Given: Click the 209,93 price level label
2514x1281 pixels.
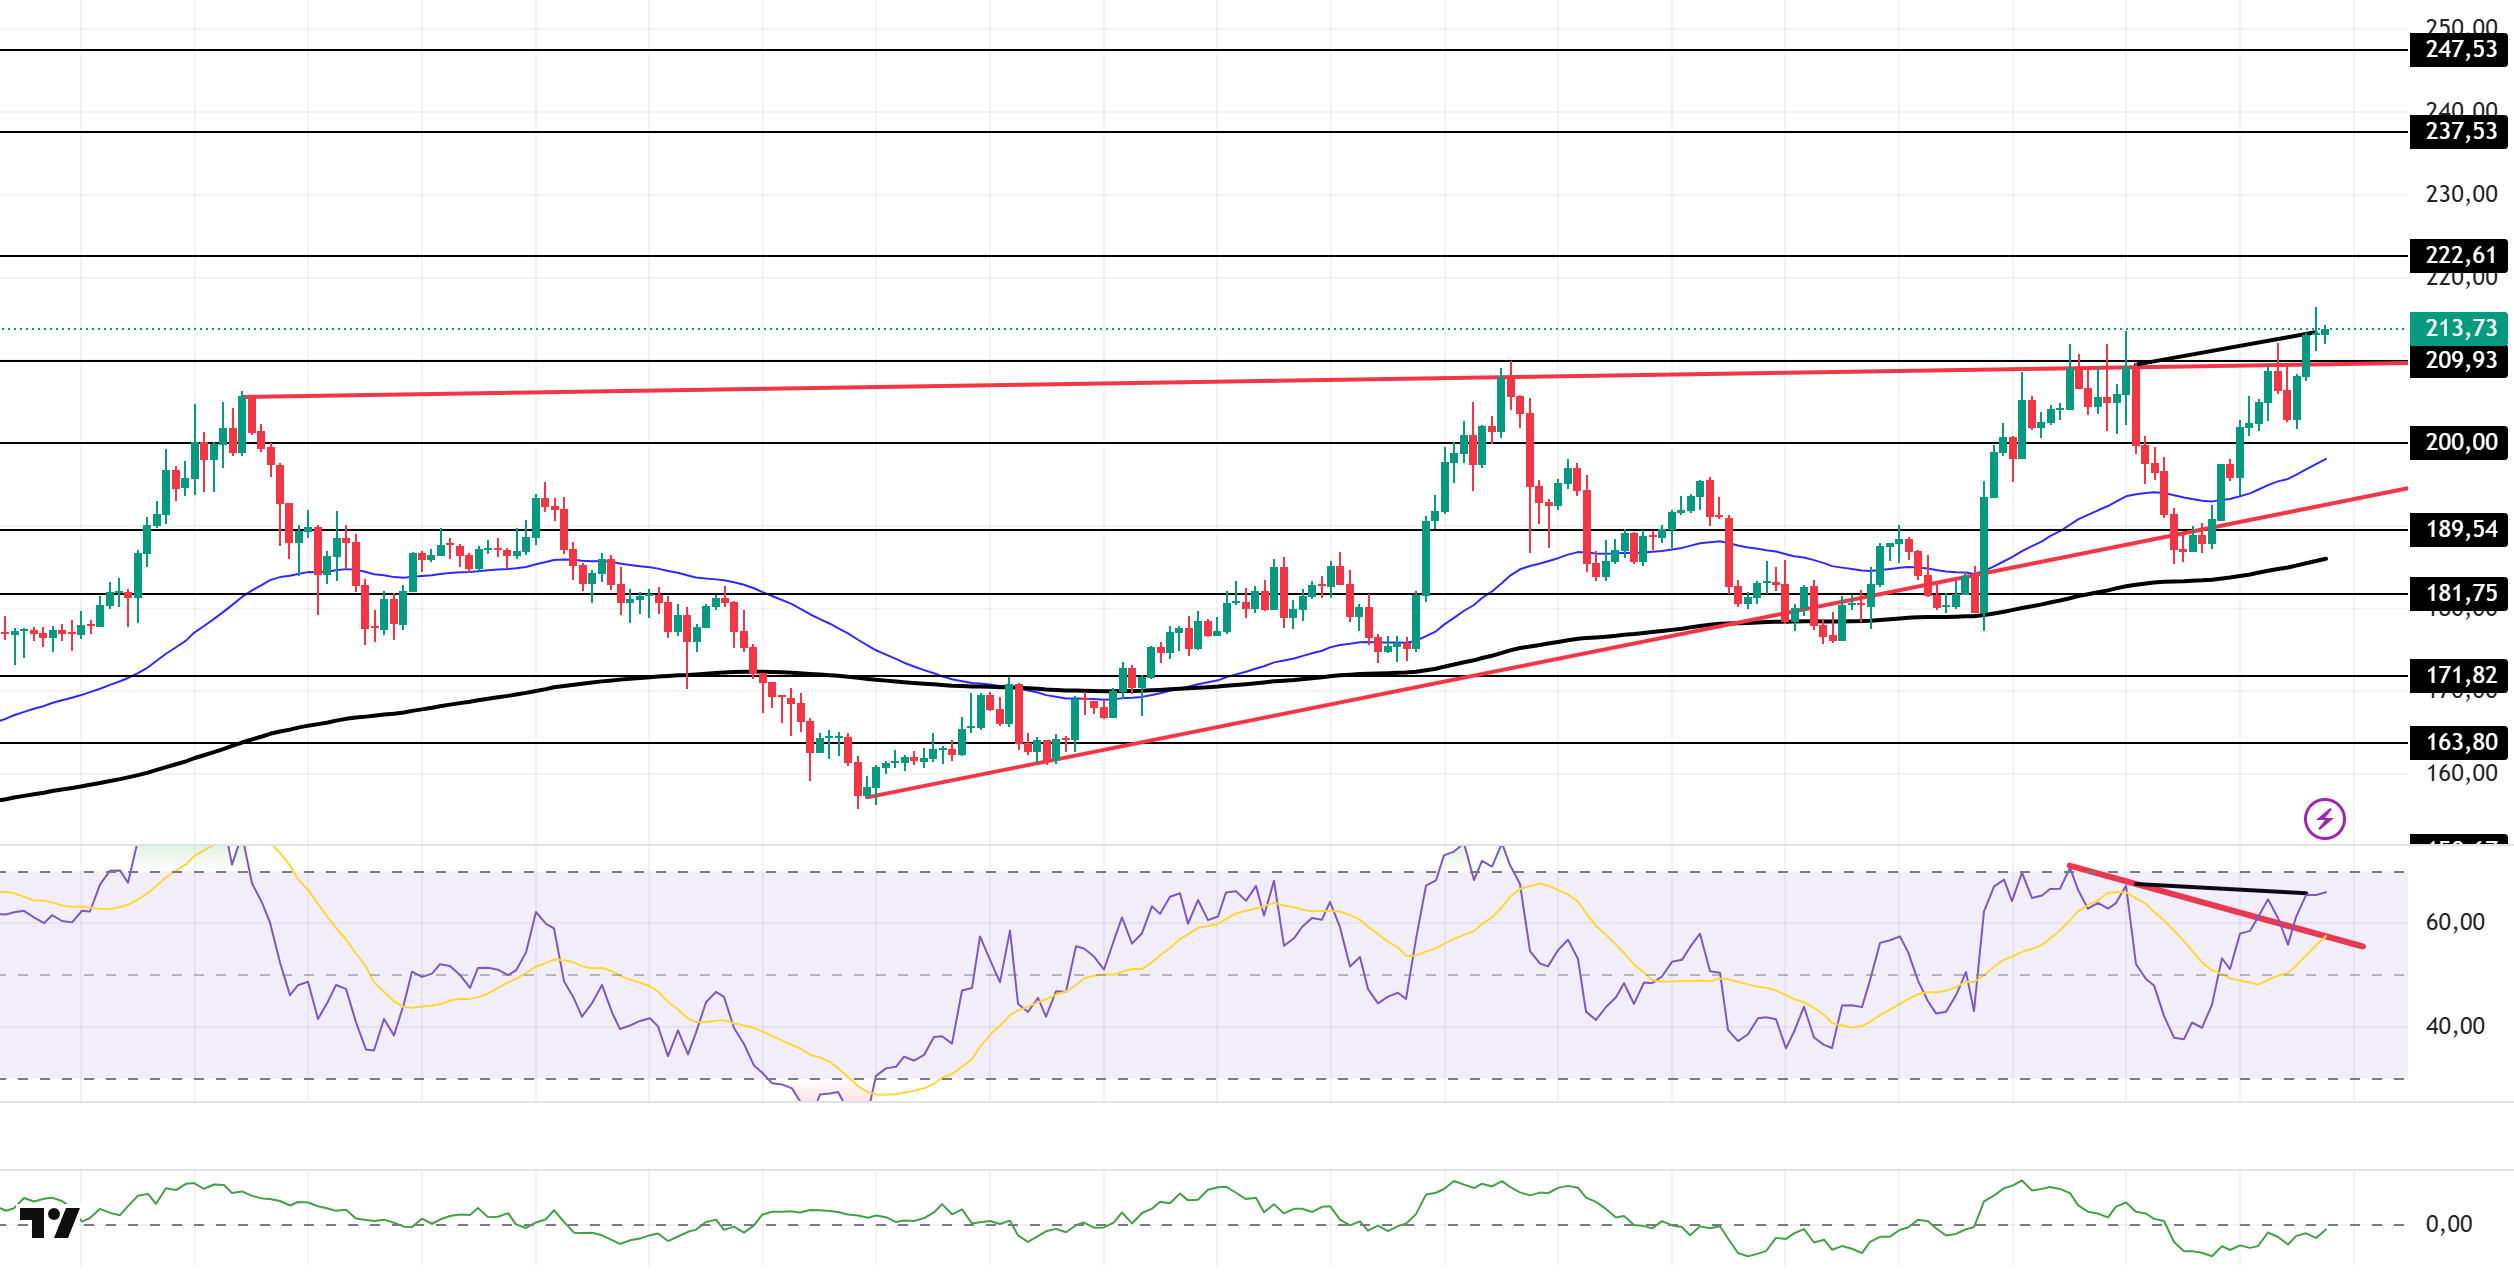Looking at the screenshot, I should pos(2459,360).
